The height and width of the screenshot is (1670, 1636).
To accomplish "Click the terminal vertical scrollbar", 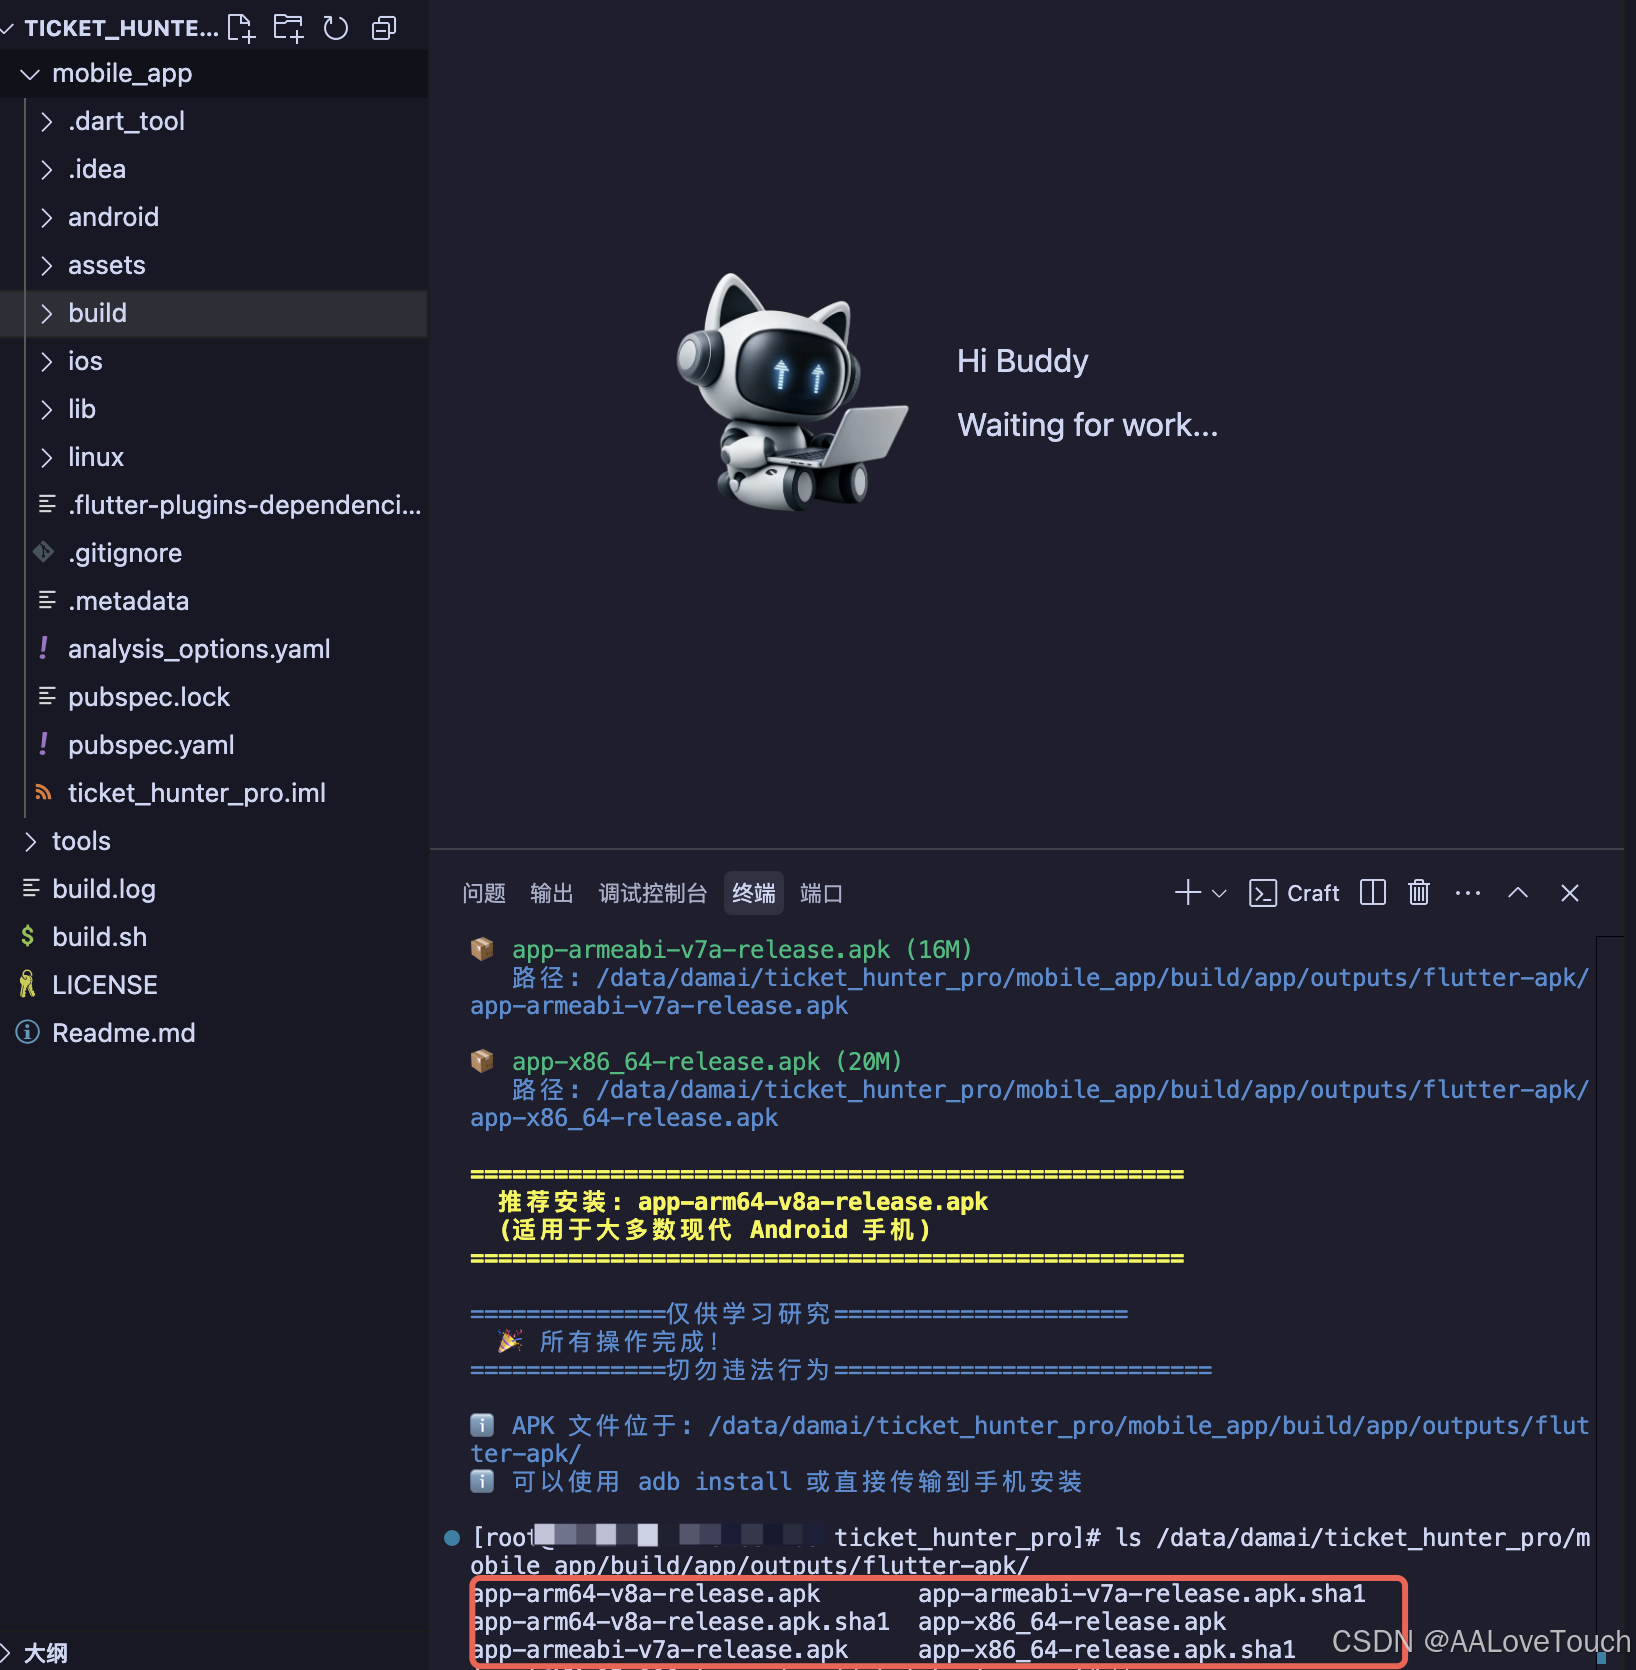I will (1609, 1300).
